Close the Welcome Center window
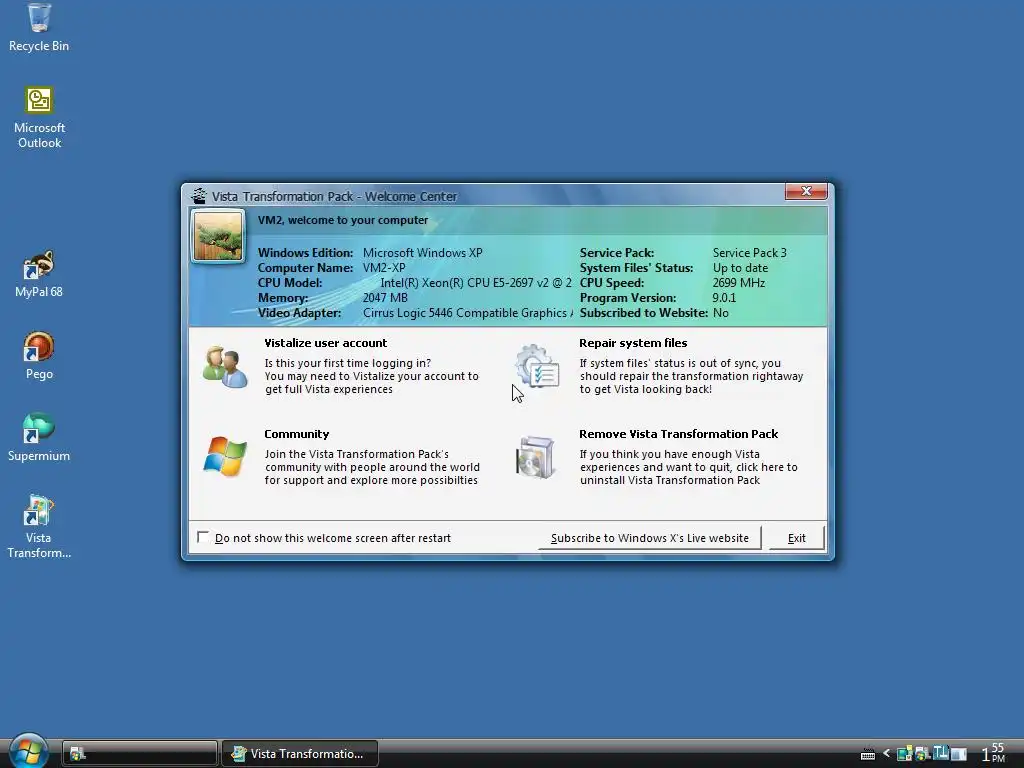The image size is (1024, 768). pos(806,191)
